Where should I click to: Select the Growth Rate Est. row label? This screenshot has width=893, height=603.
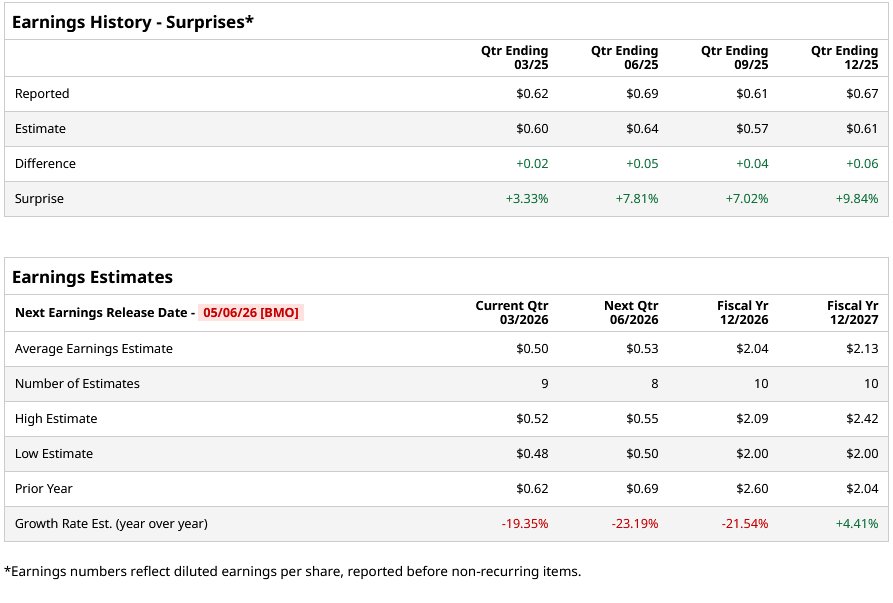[111, 524]
